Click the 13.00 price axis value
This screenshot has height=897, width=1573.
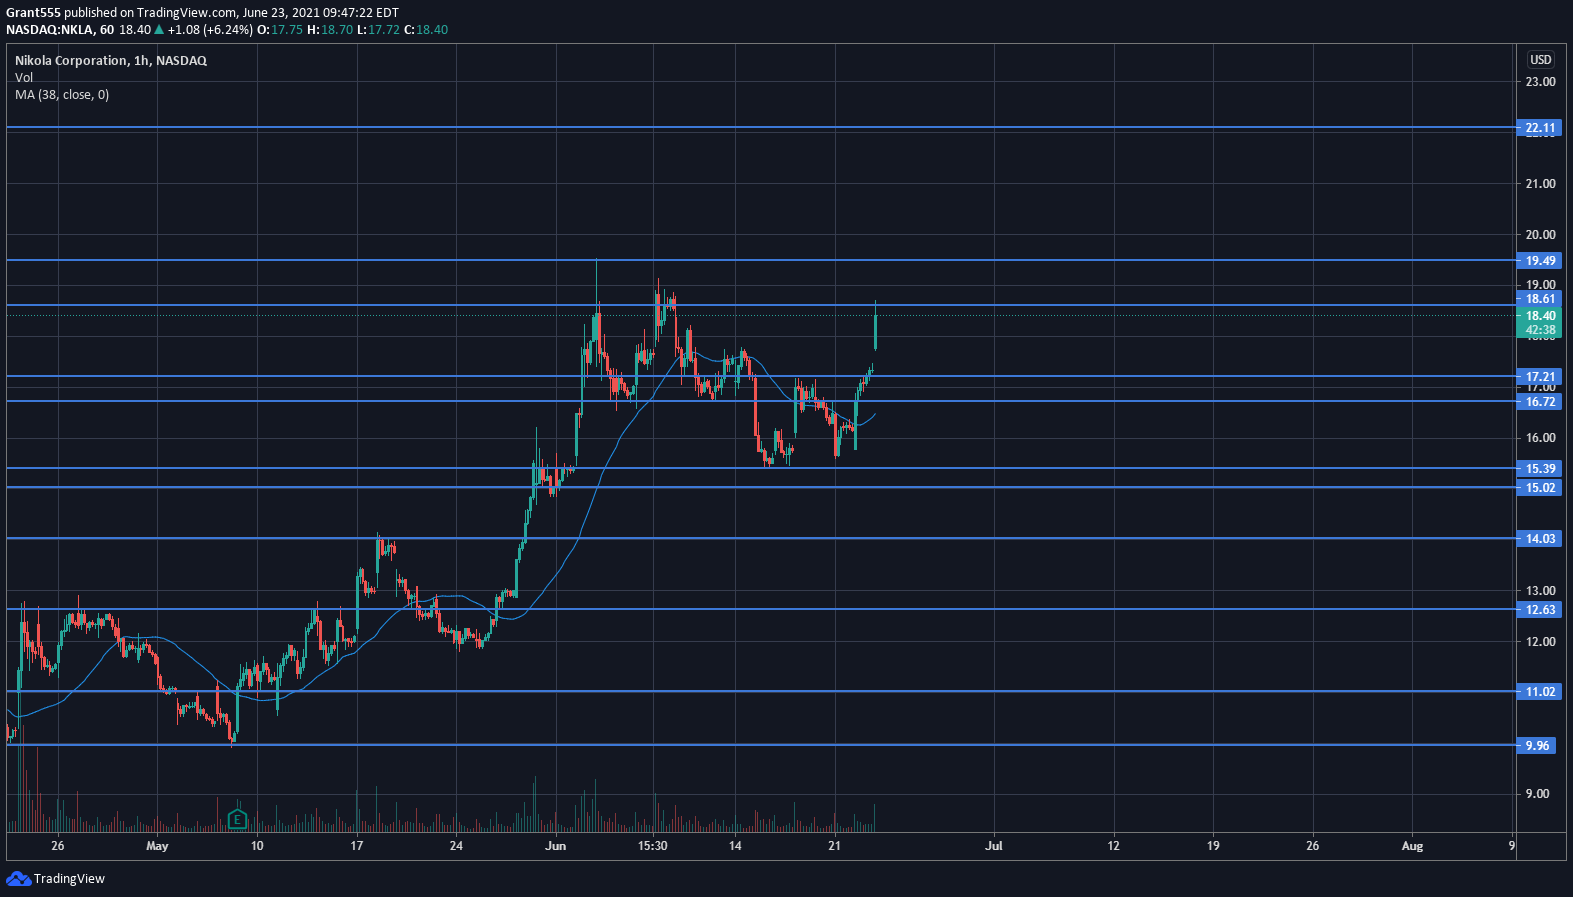1540,591
